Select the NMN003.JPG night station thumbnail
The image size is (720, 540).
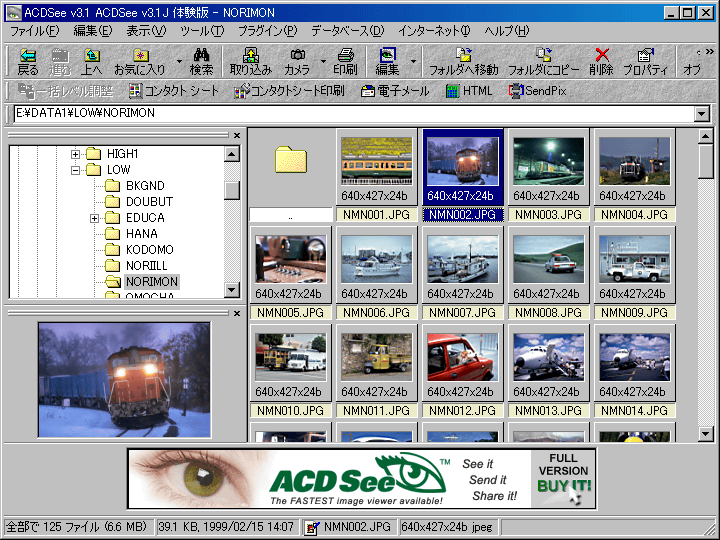click(549, 162)
